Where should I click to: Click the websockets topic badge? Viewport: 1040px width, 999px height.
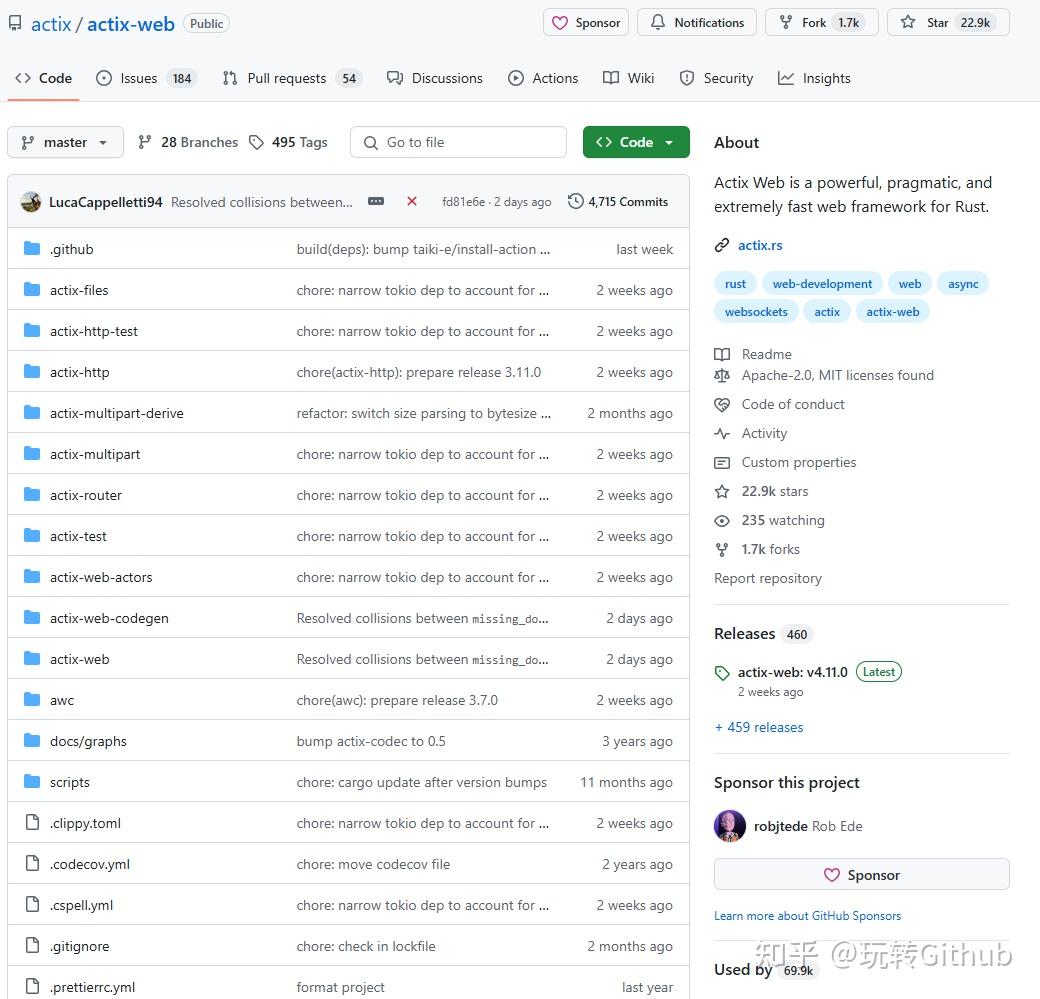(755, 311)
